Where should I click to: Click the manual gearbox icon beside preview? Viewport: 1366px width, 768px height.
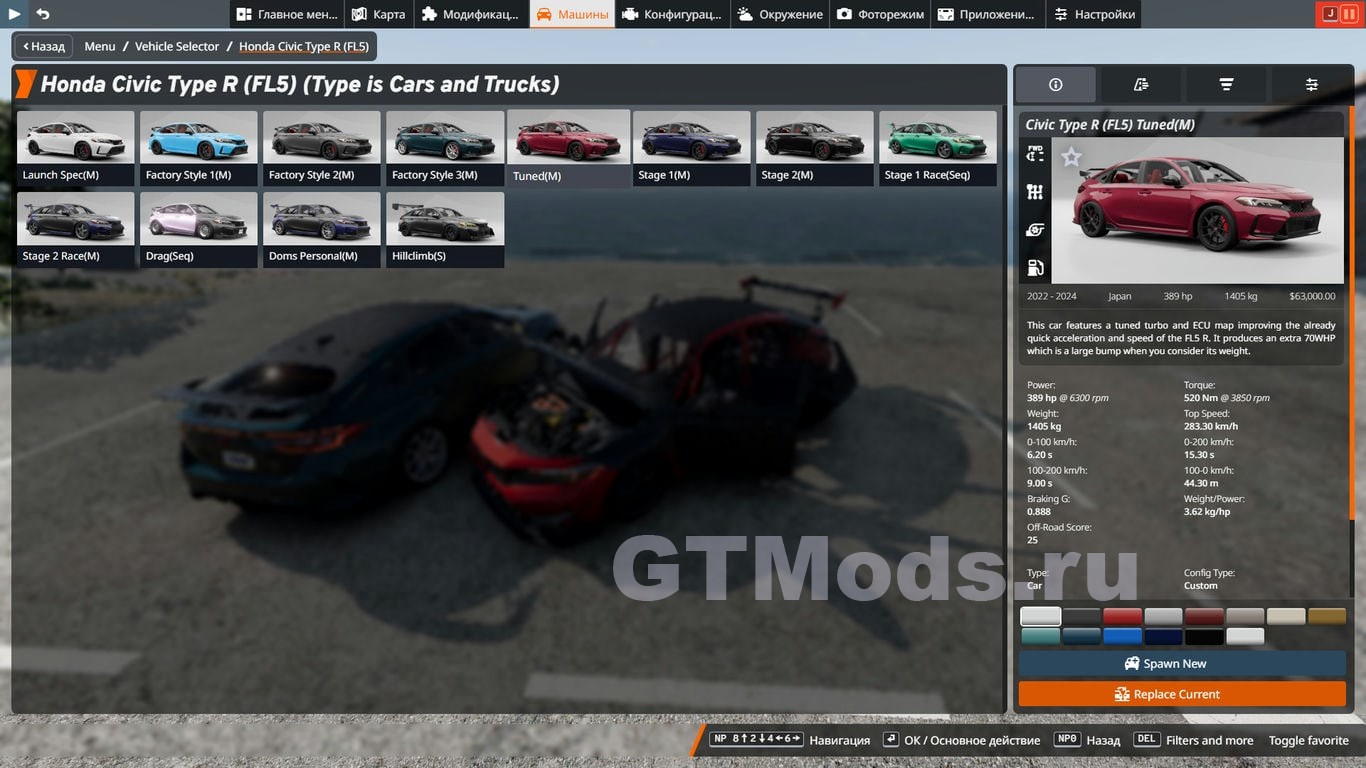click(1035, 192)
